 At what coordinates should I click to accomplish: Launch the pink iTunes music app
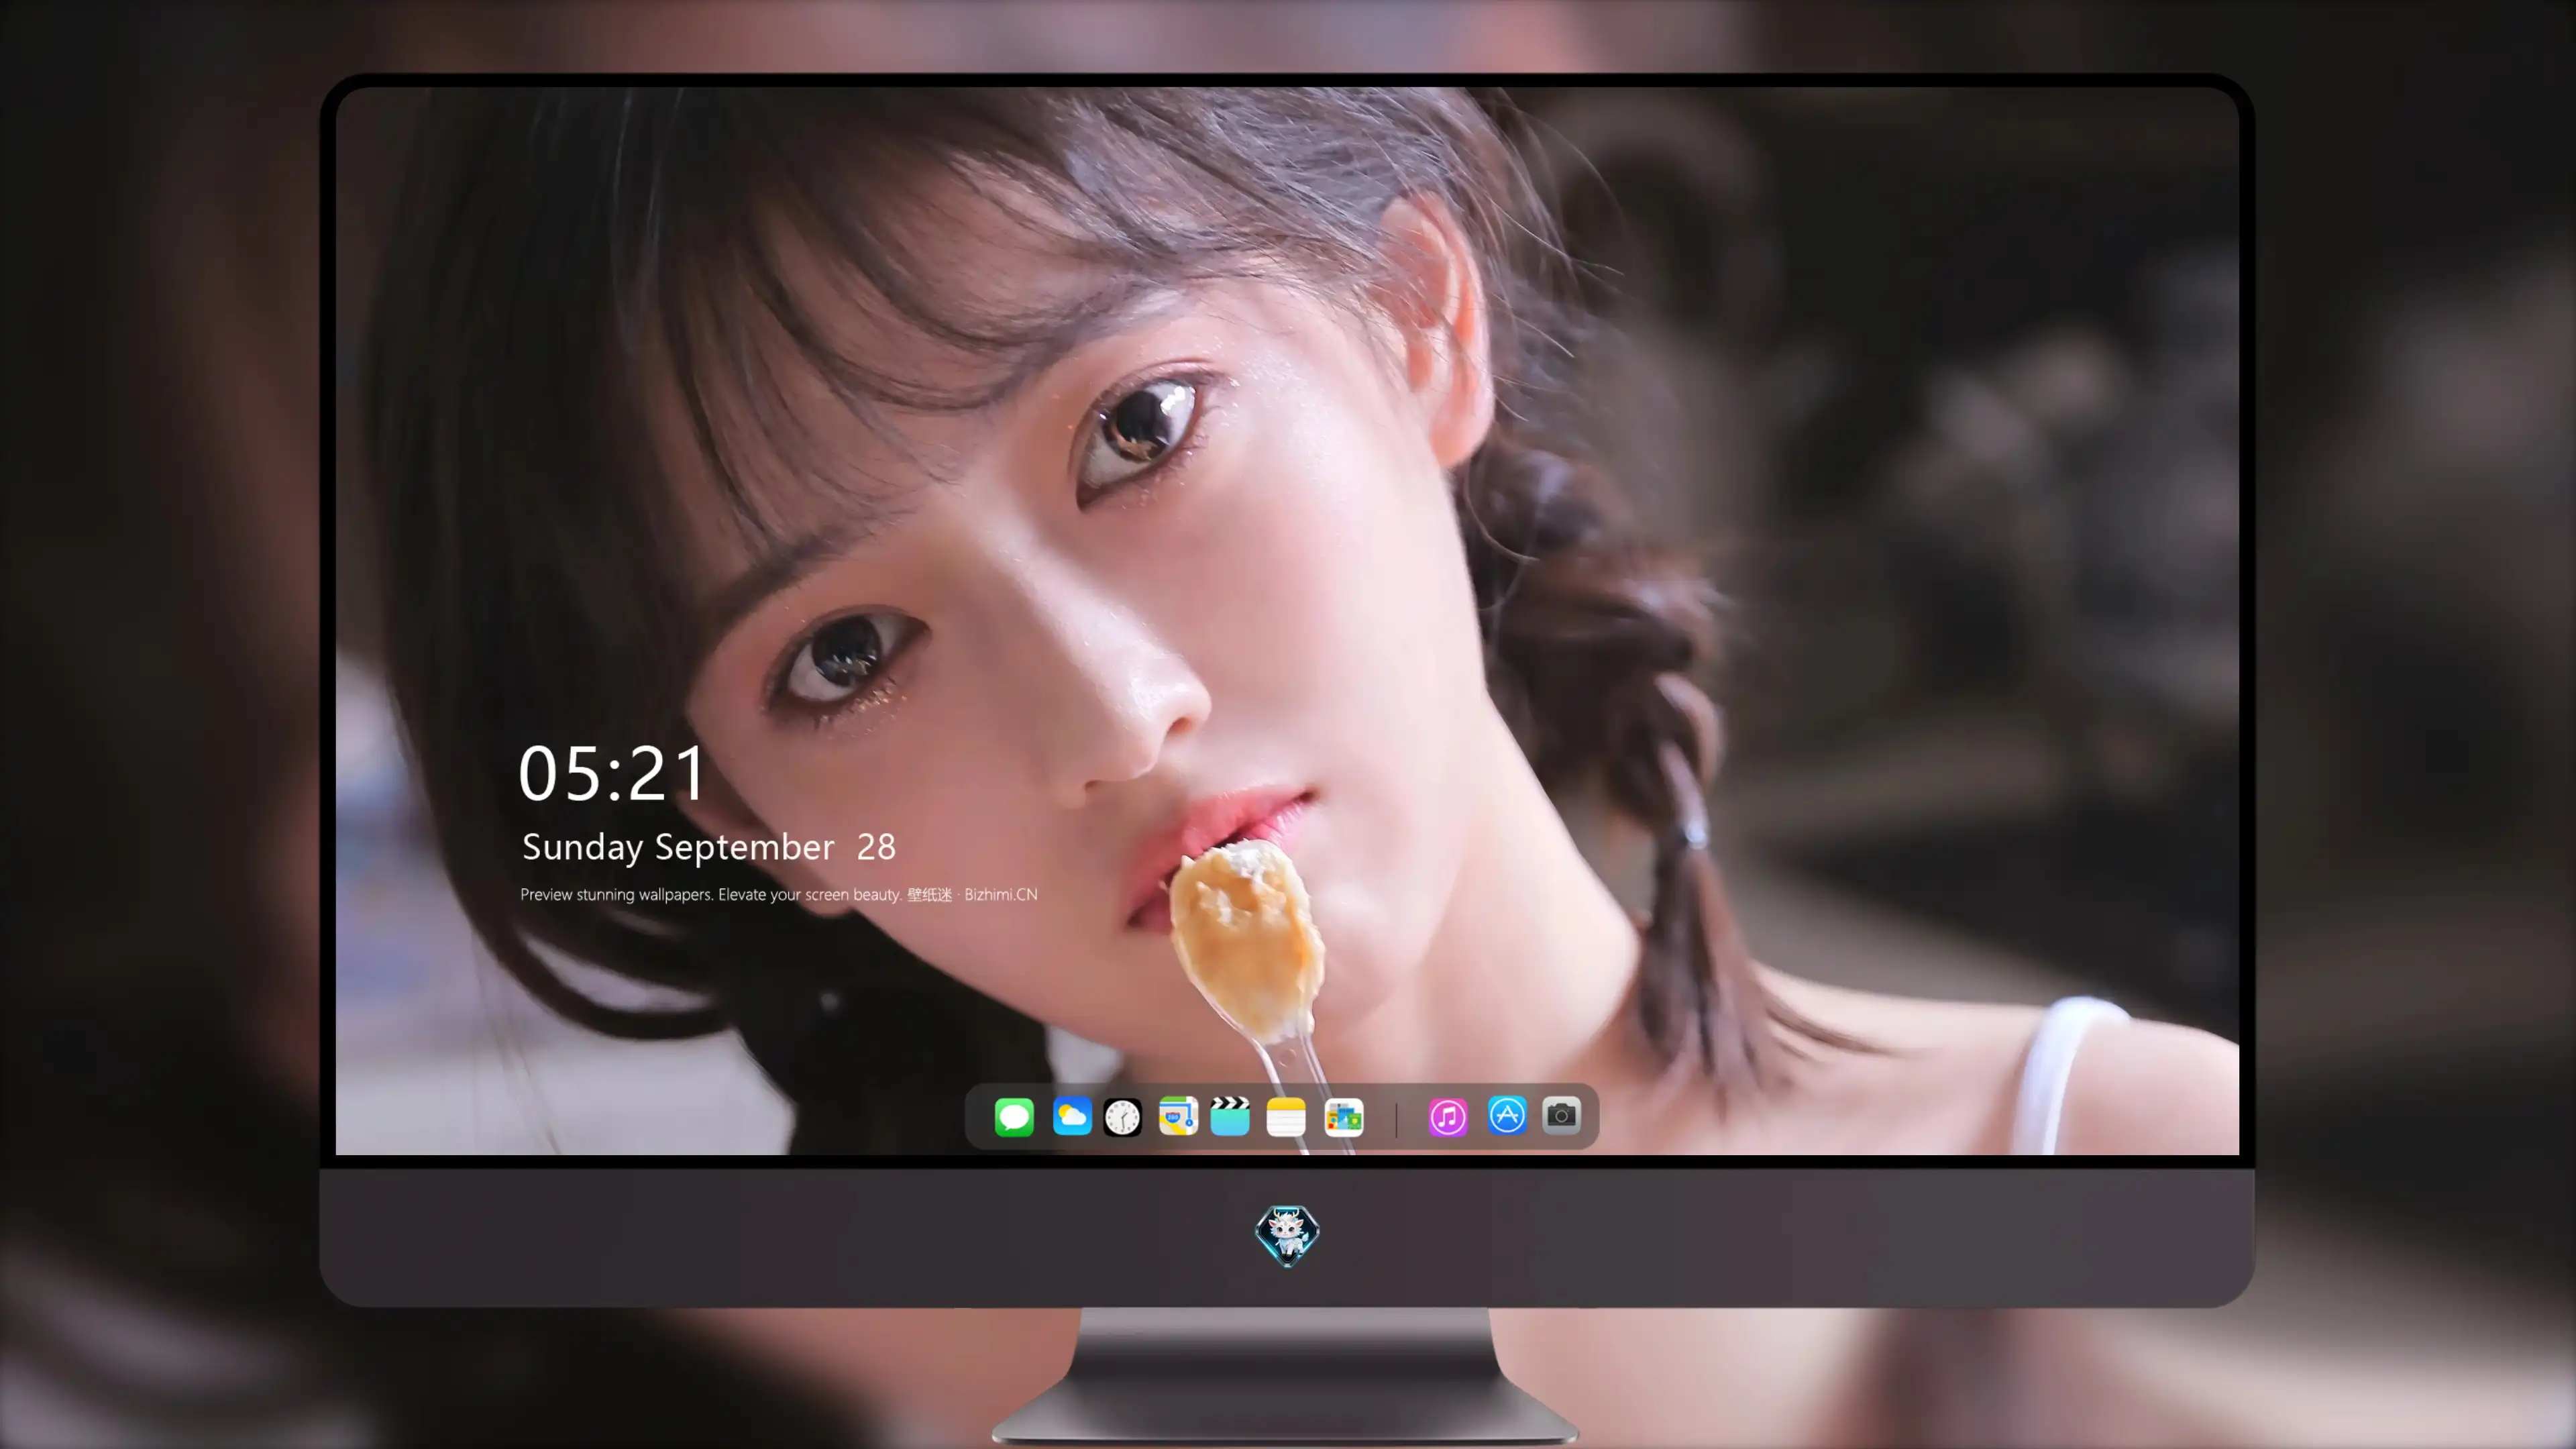pos(1448,1117)
